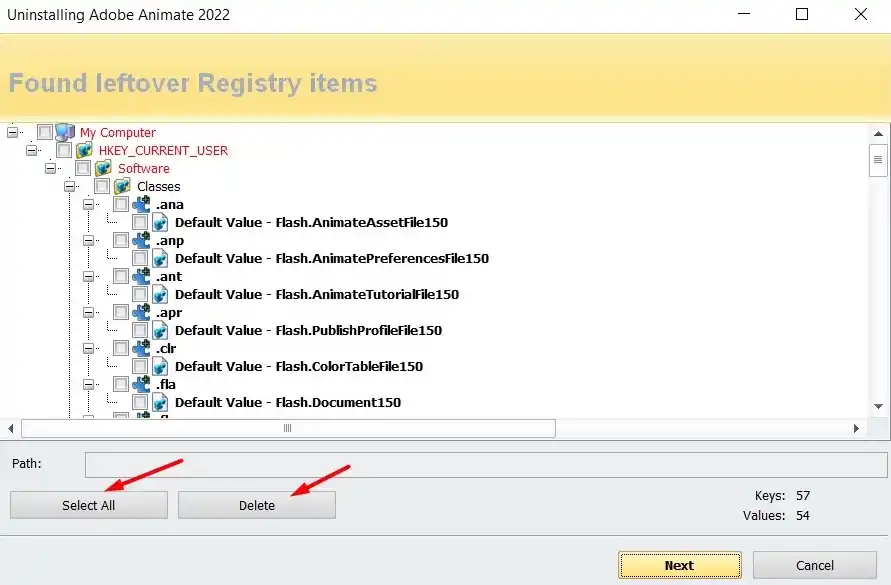Click the HKEY_CURRENT_USER registry icon

pyautogui.click(x=84, y=150)
